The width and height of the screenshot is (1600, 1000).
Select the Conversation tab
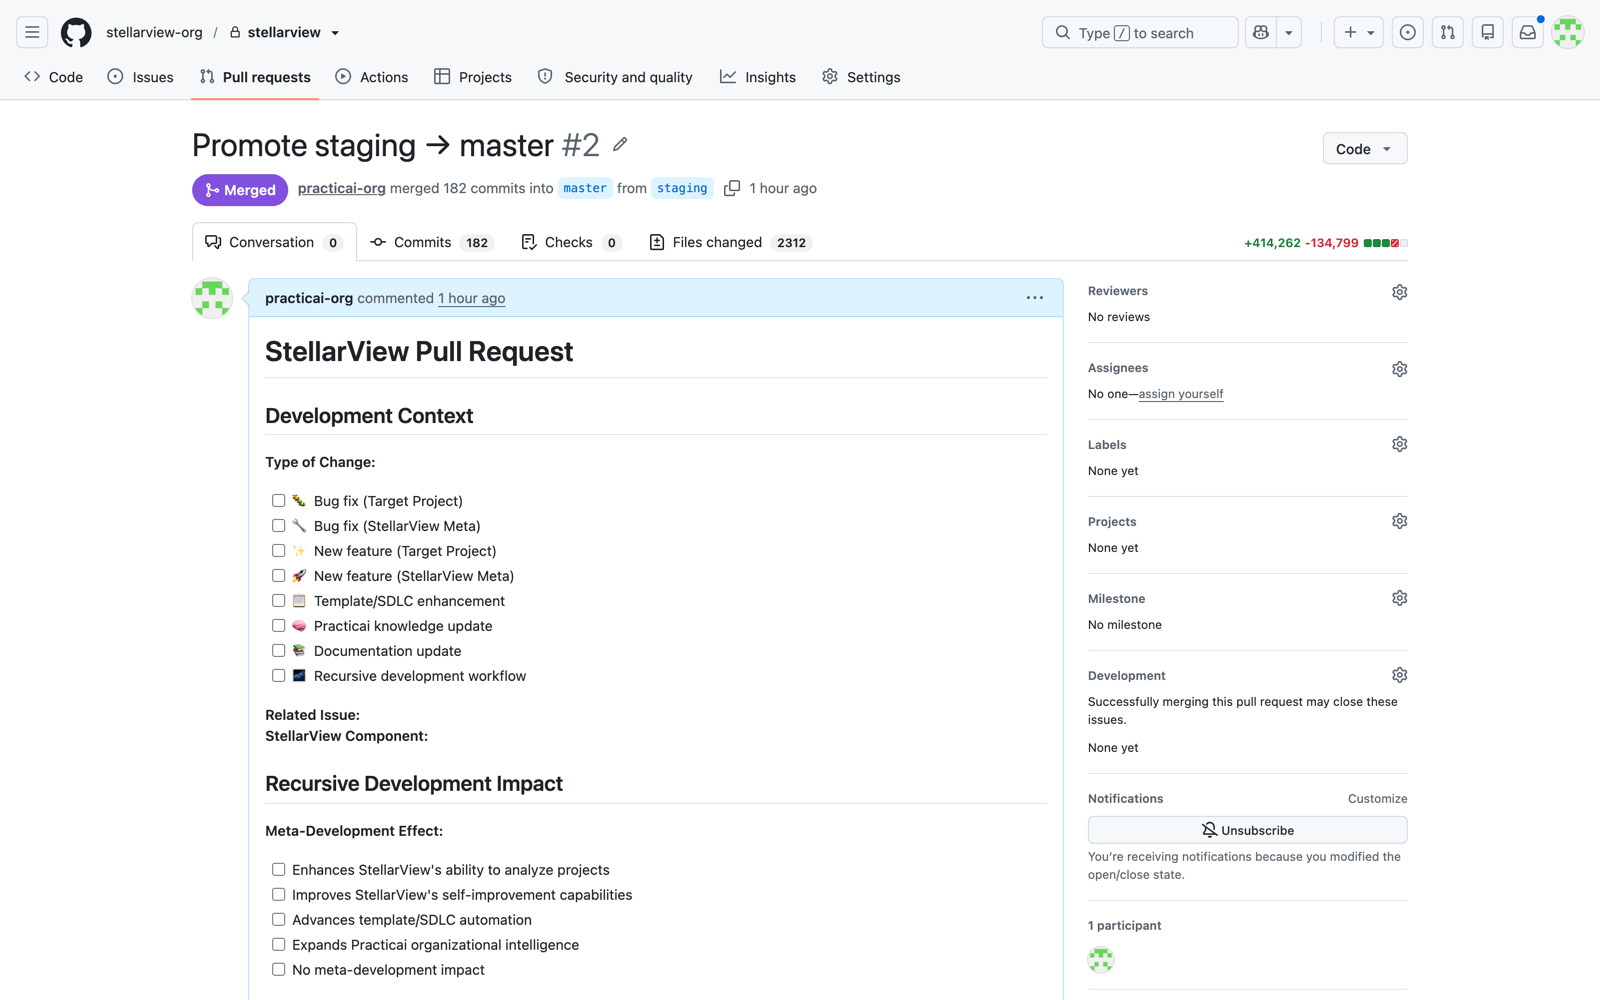[274, 242]
